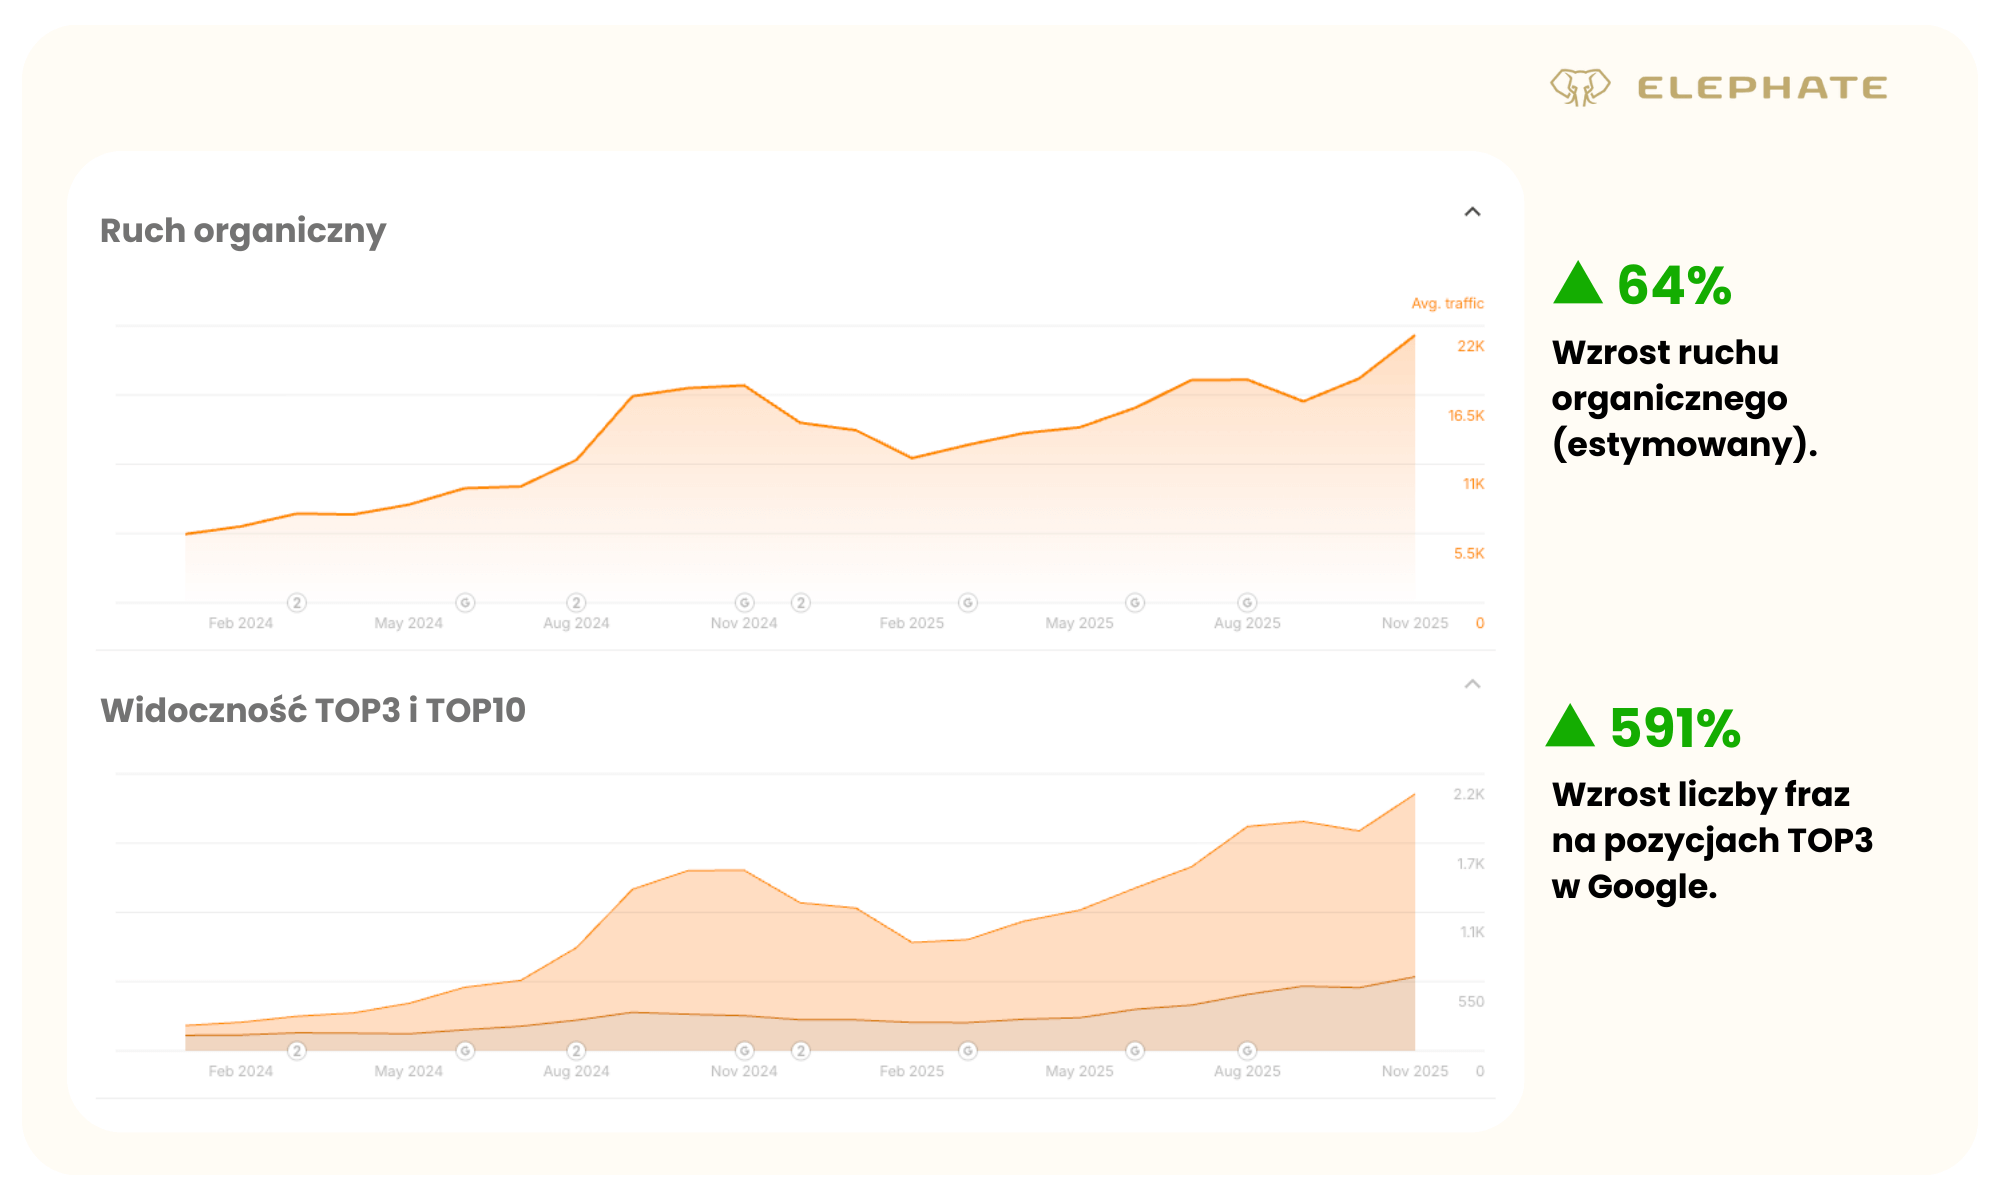
Task: Click Google marker near Feb 2025, visibility chart
Action: click(x=968, y=1051)
